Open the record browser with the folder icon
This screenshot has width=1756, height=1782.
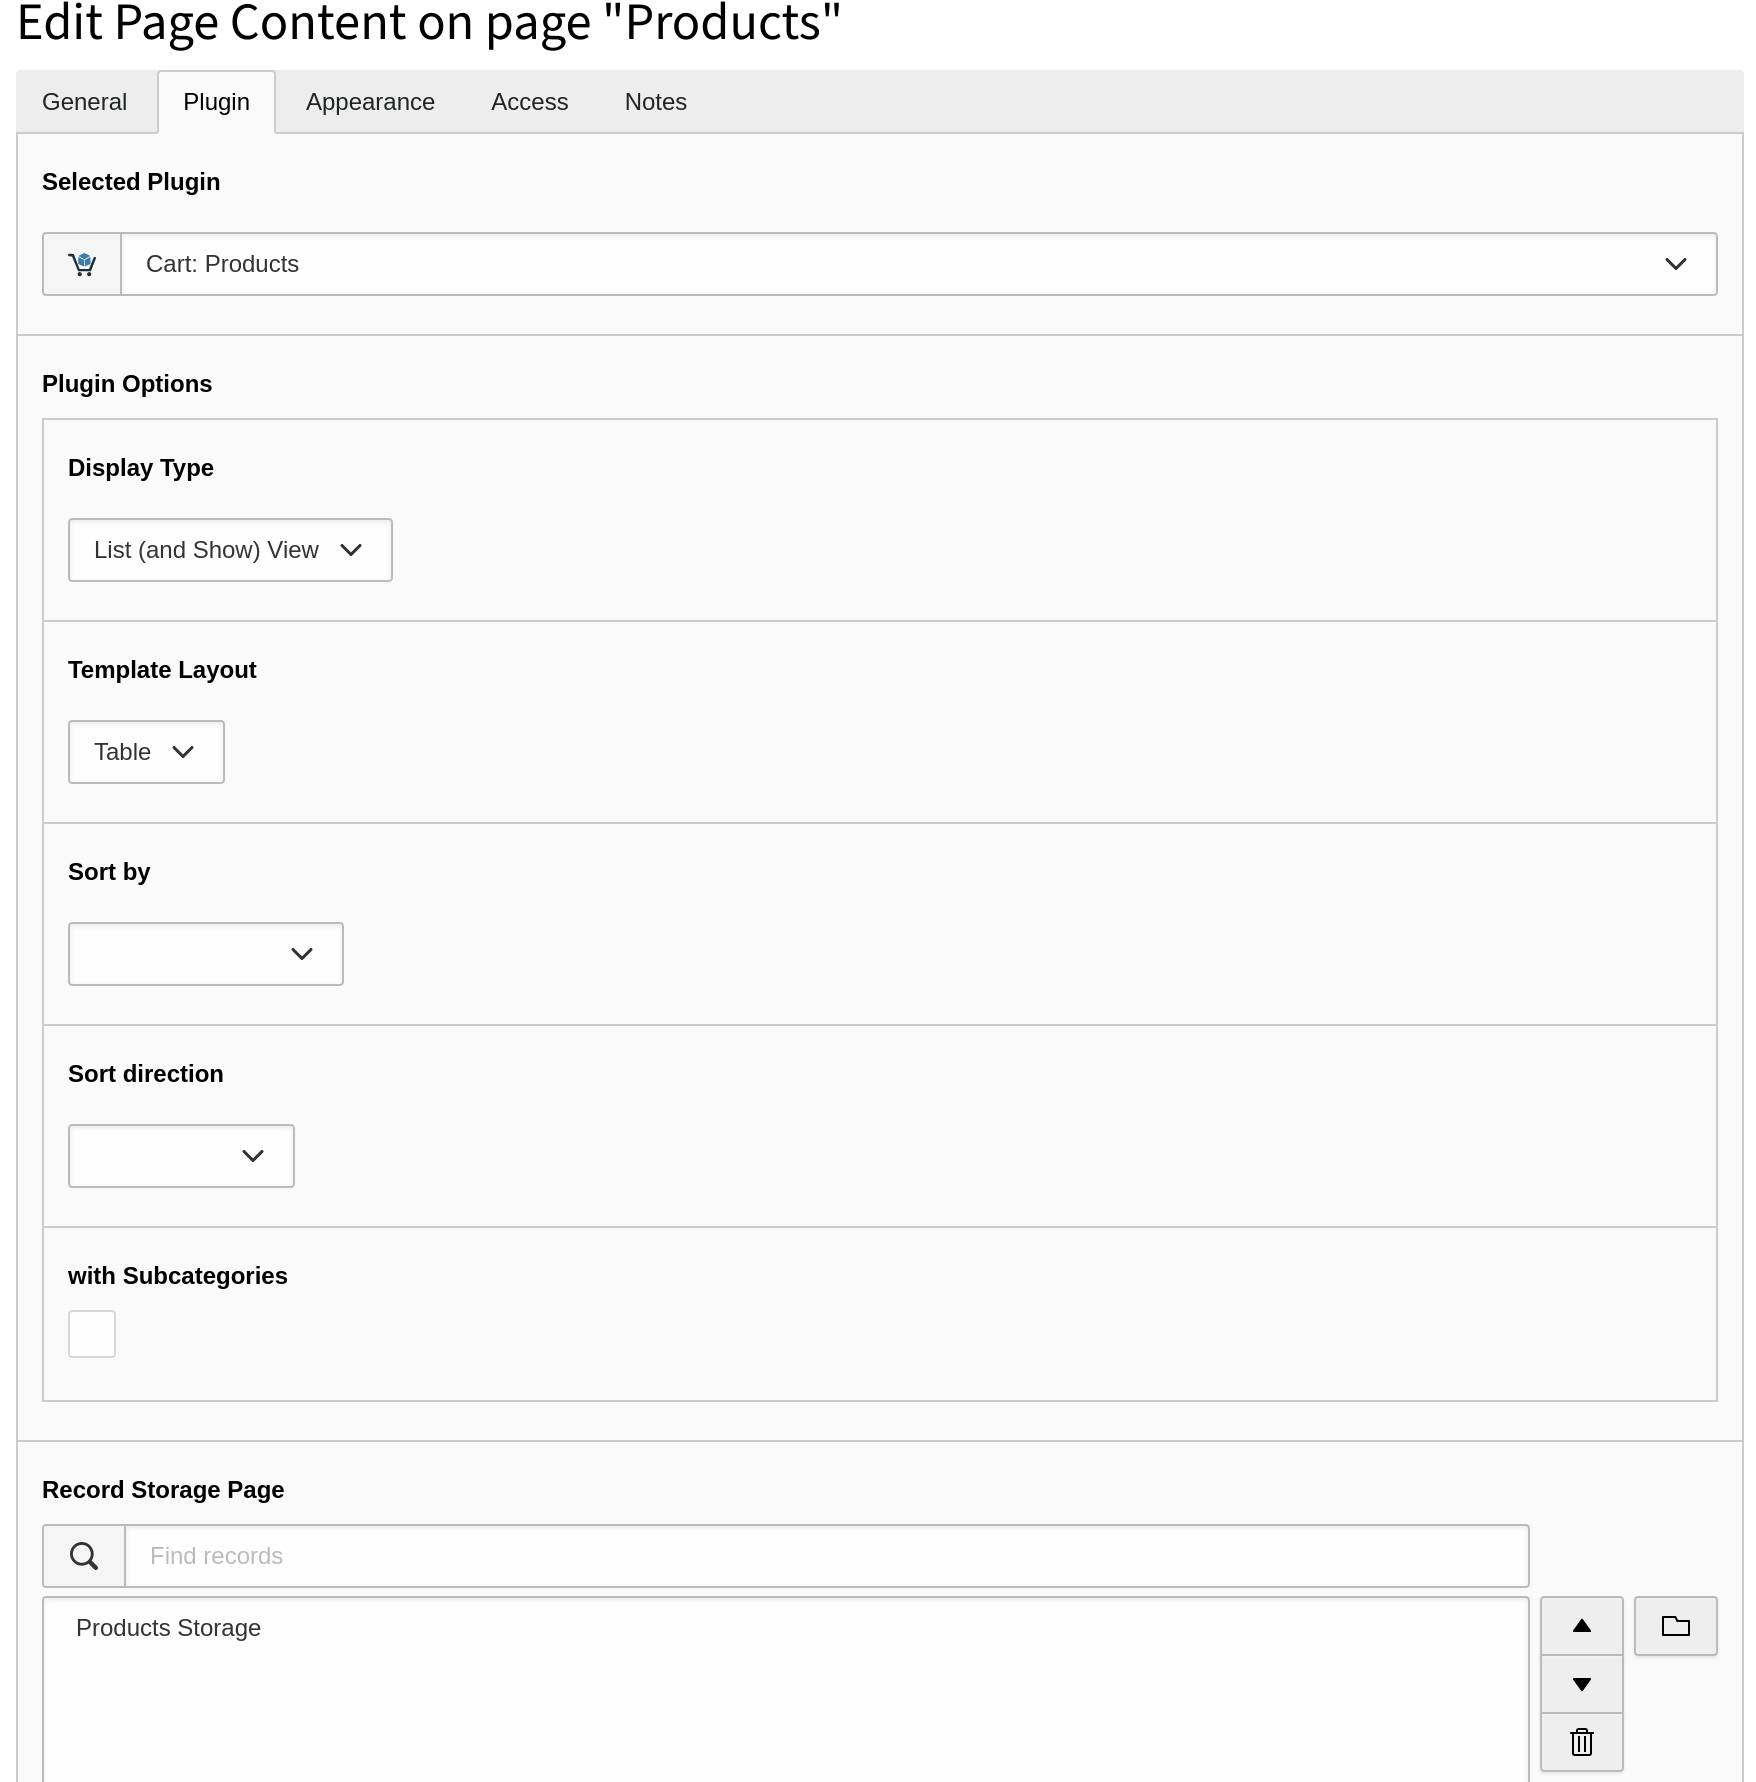pyautogui.click(x=1675, y=1626)
